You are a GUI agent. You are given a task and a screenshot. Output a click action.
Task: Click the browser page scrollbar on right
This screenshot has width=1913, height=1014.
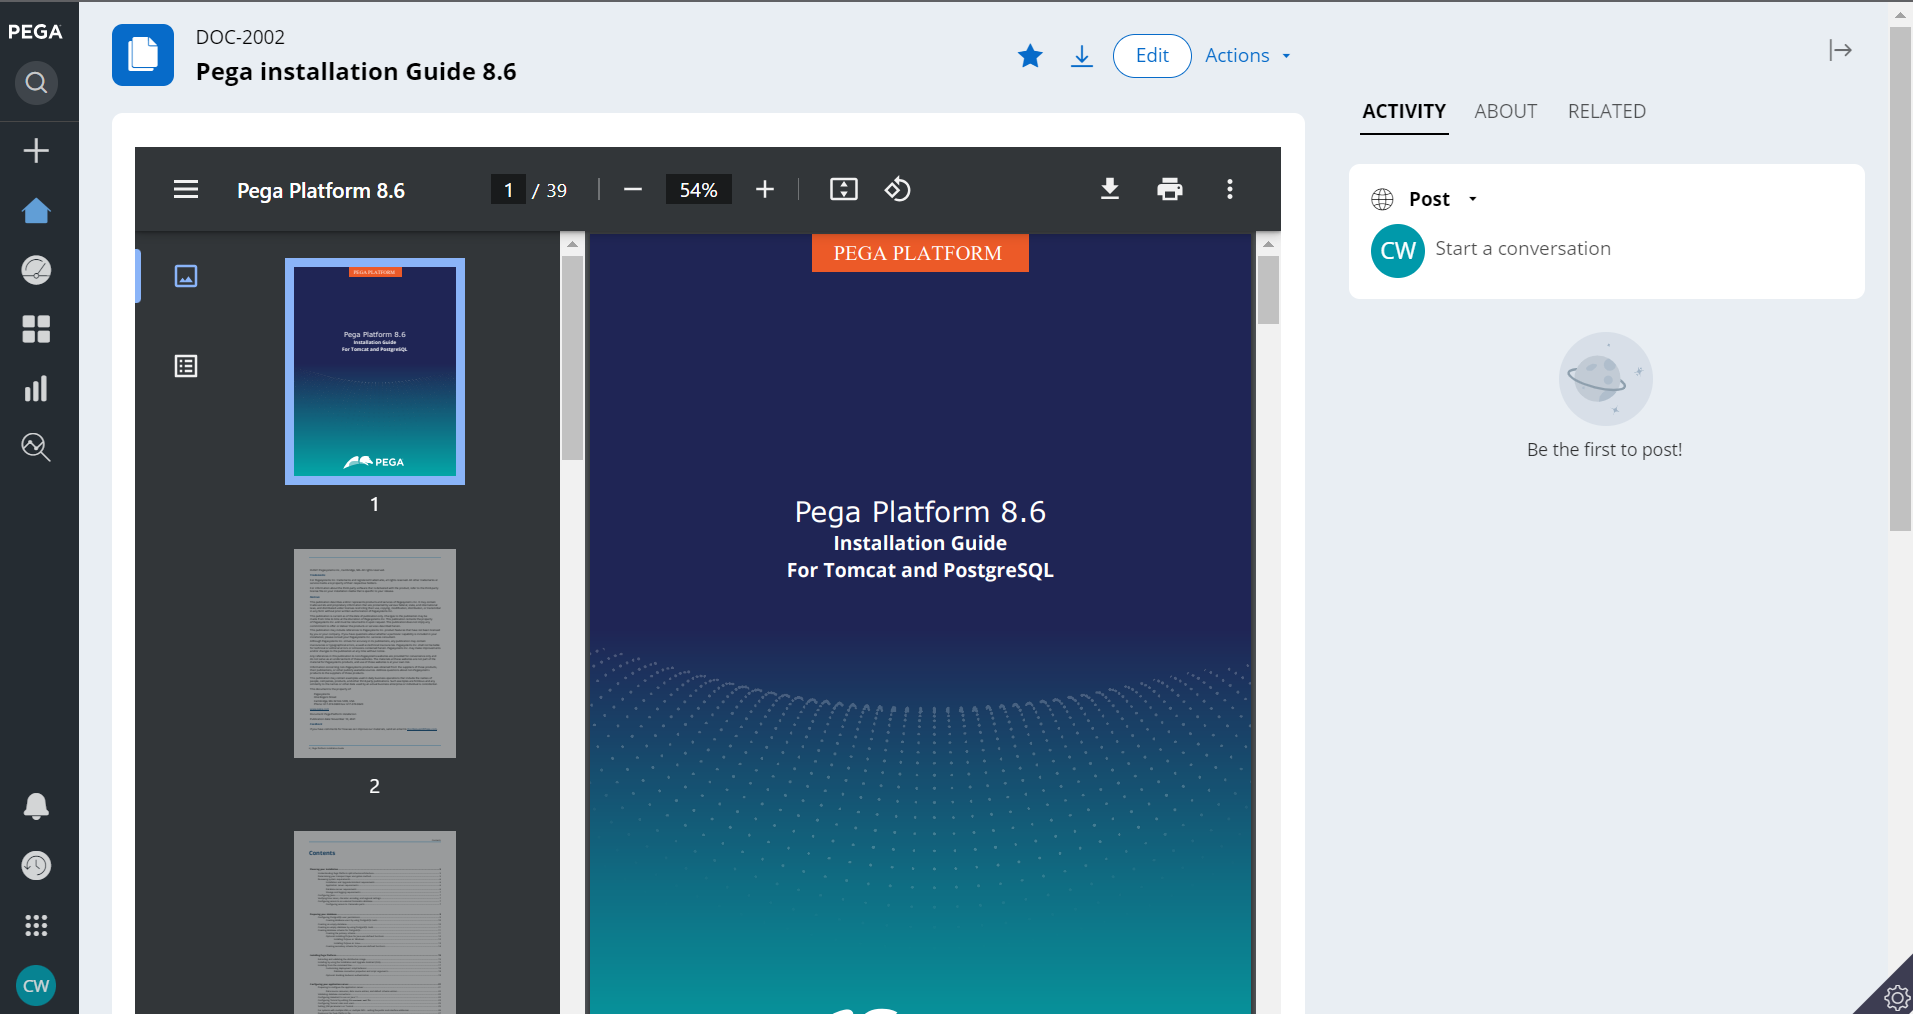coord(1900,278)
